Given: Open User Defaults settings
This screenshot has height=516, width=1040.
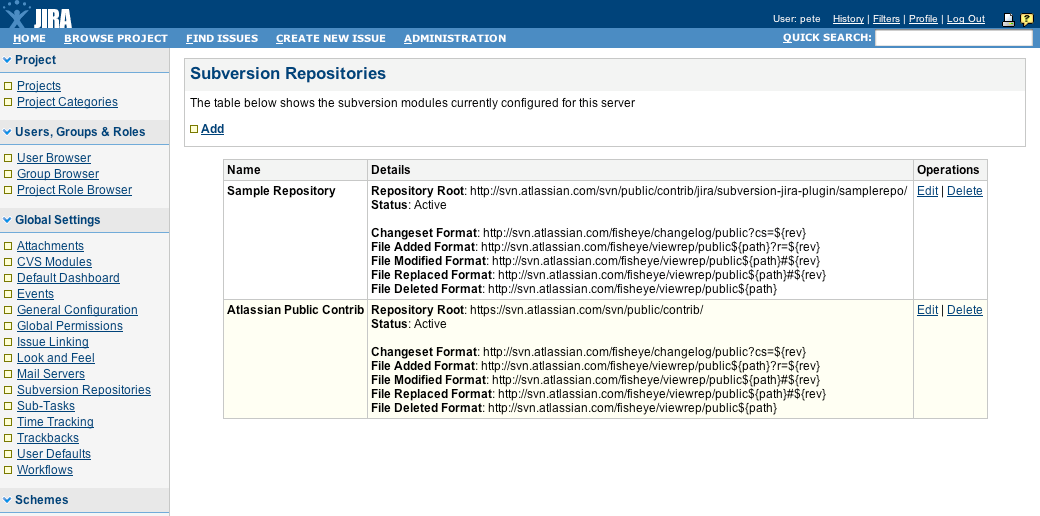Looking at the screenshot, I should coord(54,454).
